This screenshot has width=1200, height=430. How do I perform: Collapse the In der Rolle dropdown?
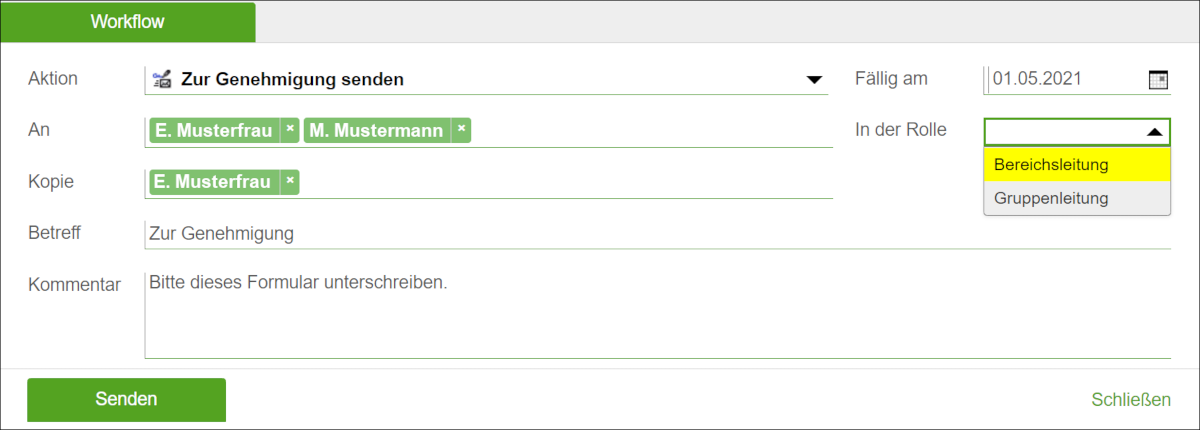(1153, 132)
